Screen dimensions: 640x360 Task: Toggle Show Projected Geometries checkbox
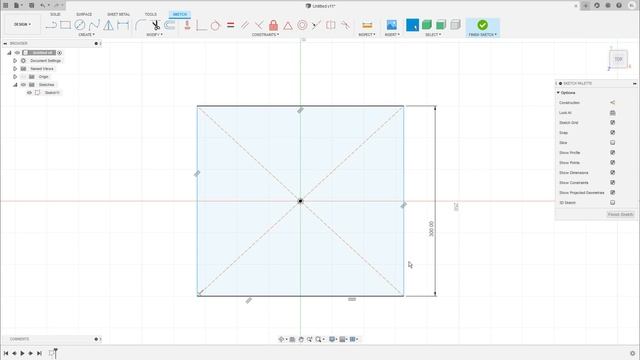(612, 192)
